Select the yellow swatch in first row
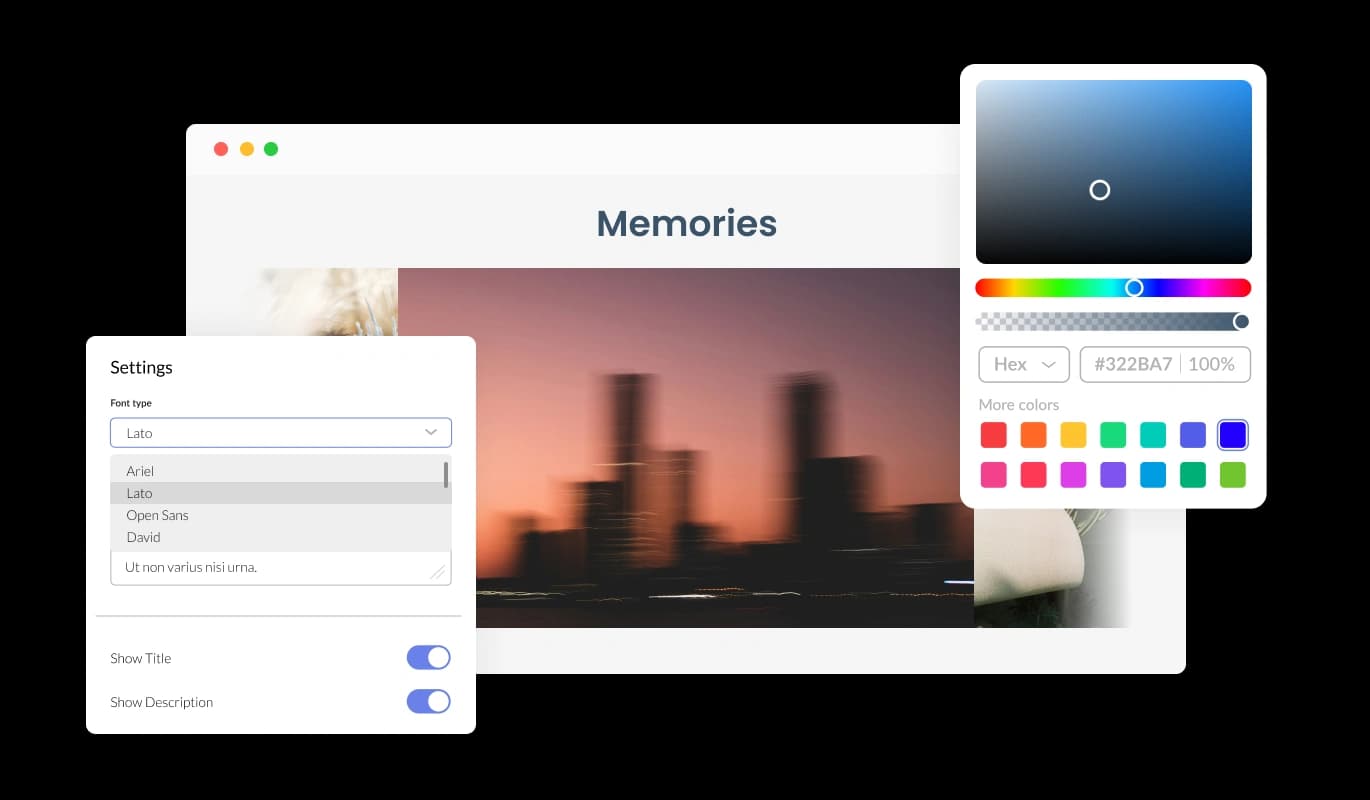1370x800 pixels. [1073, 435]
